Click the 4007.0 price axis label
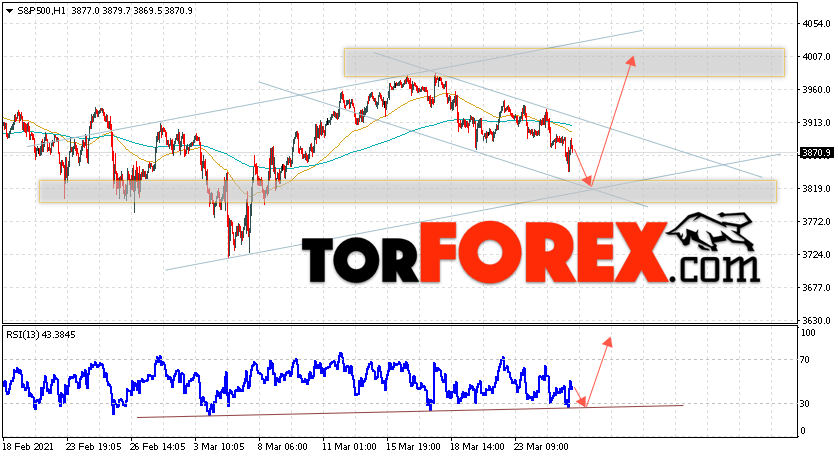 coord(816,57)
